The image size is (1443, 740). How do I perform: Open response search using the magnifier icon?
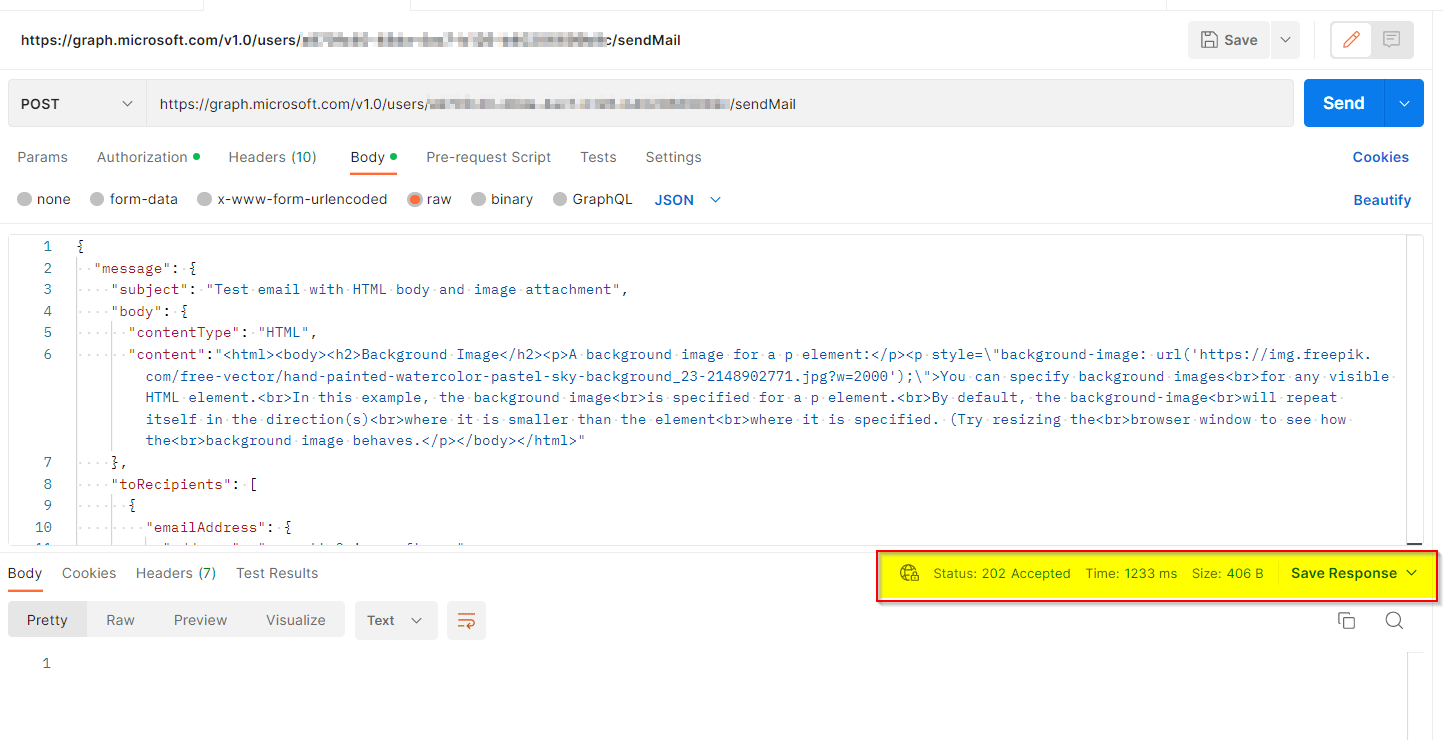coord(1394,620)
